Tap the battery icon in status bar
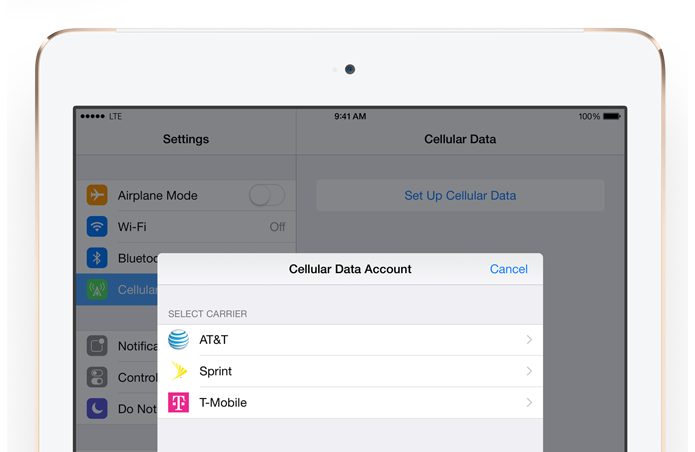Viewport: 695px width, 452px height. pos(612,117)
